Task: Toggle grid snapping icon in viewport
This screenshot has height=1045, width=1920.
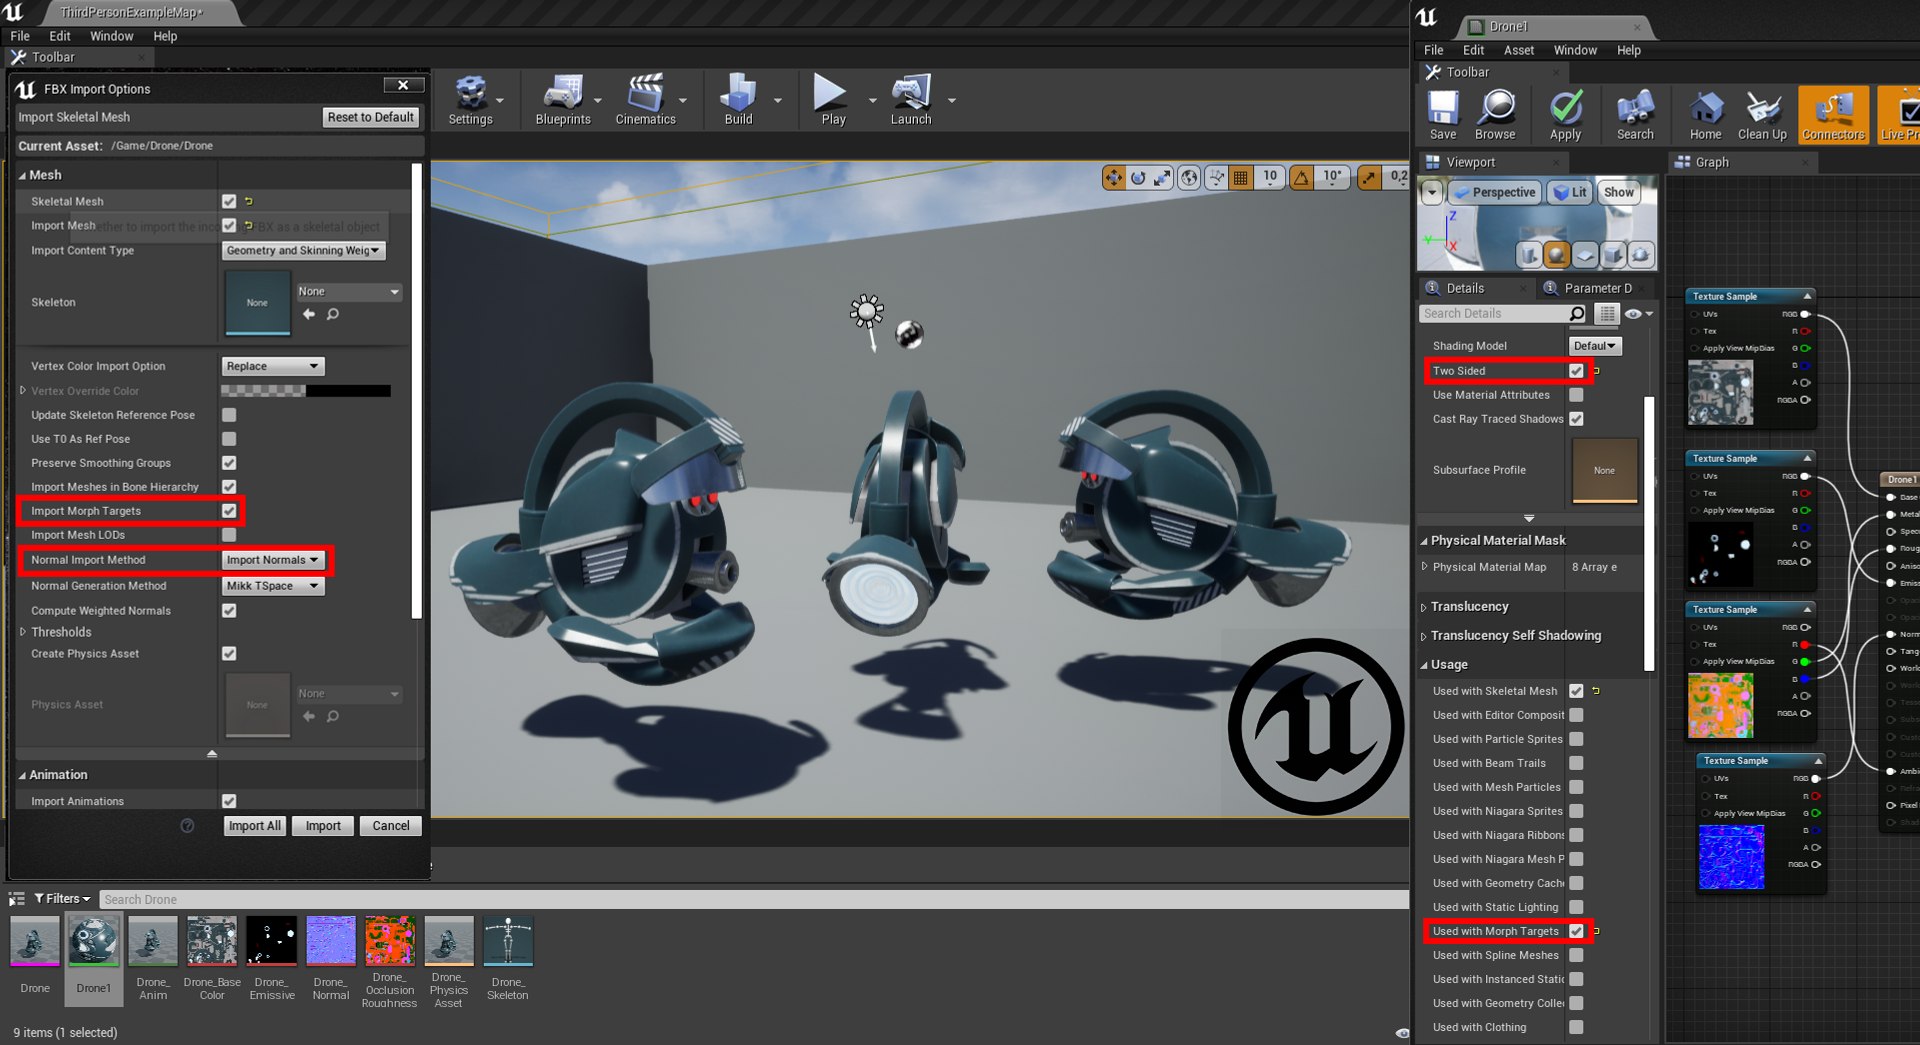Action: click(x=1241, y=178)
